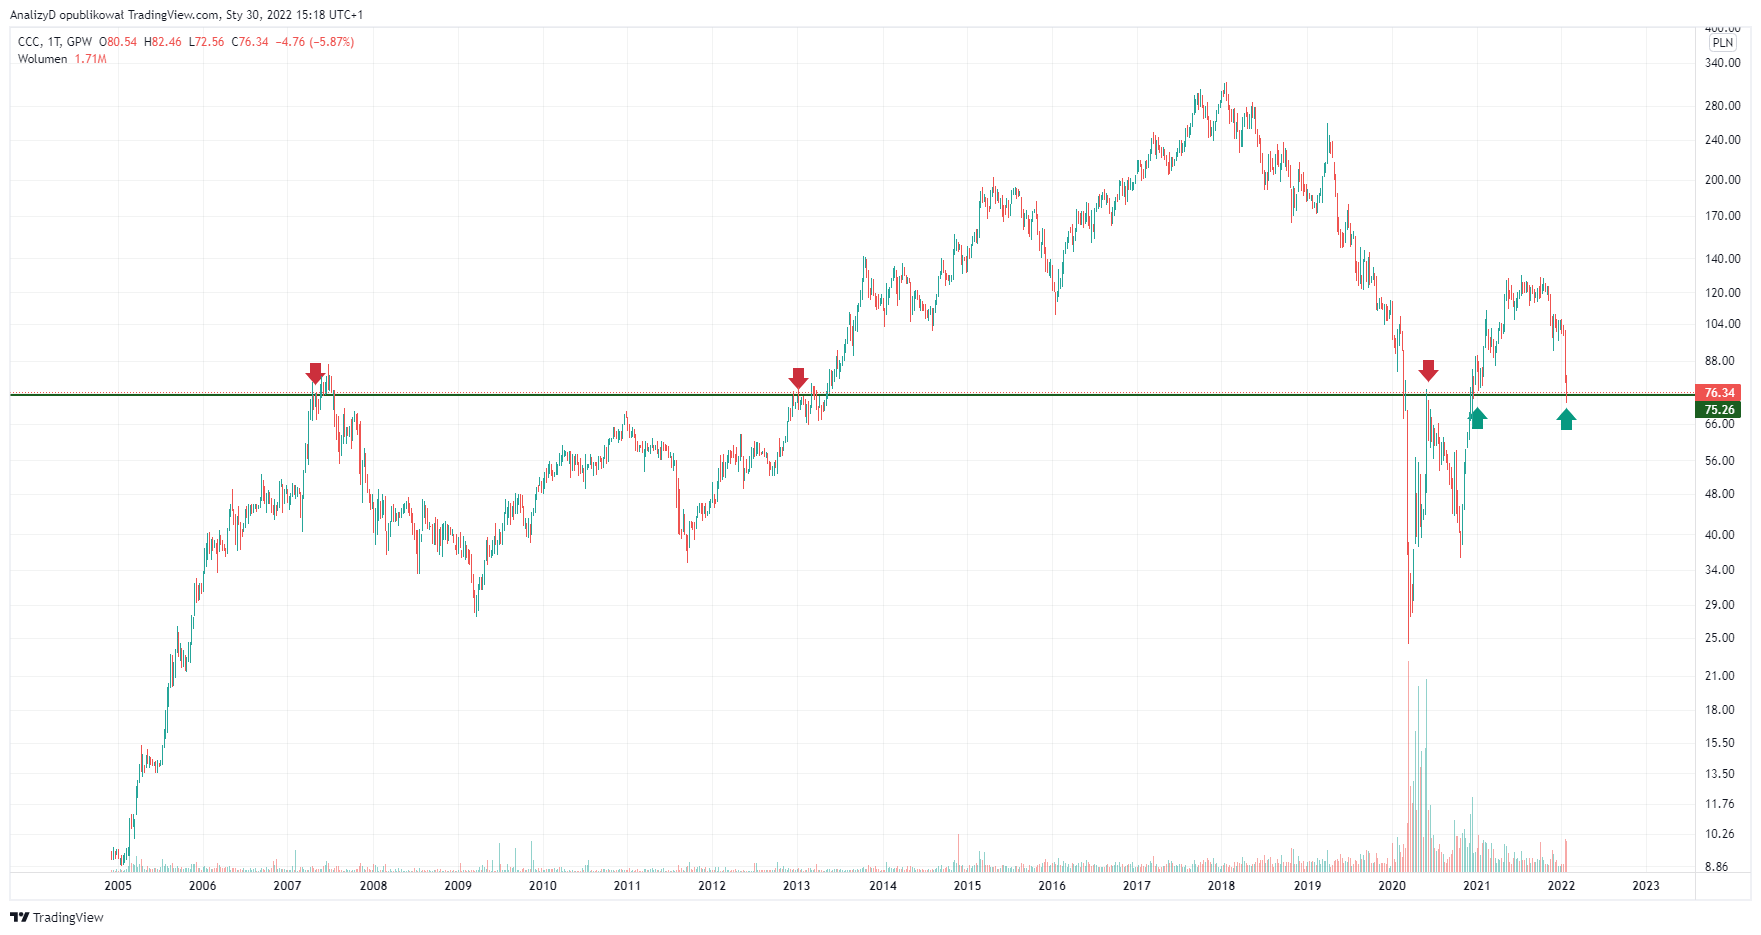Click the red 76.34 current price tag
The height and width of the screenshot is (935, 1761).
tap(1718, 393)
